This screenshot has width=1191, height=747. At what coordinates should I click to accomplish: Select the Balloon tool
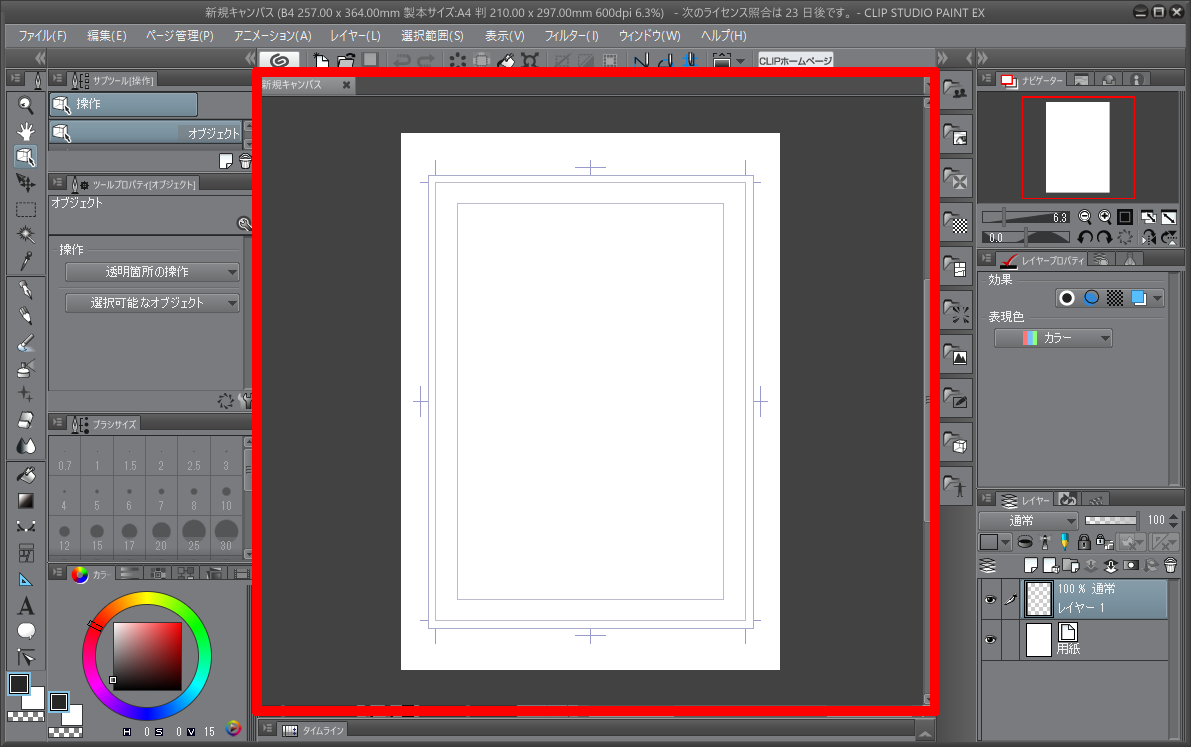click(26, 631)
